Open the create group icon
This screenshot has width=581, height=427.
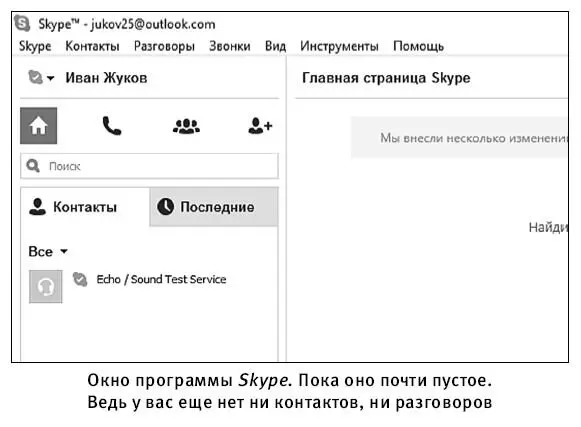(x=186, y=126)
